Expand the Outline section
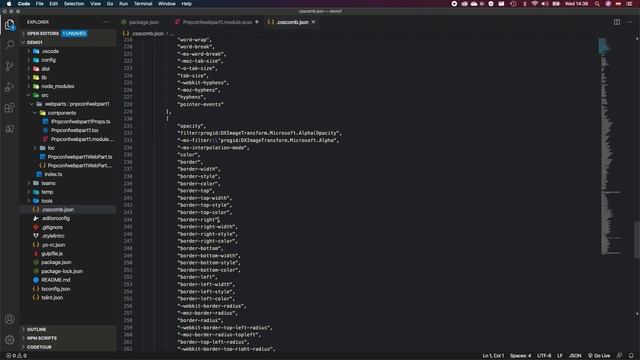 tap(36, 329)
